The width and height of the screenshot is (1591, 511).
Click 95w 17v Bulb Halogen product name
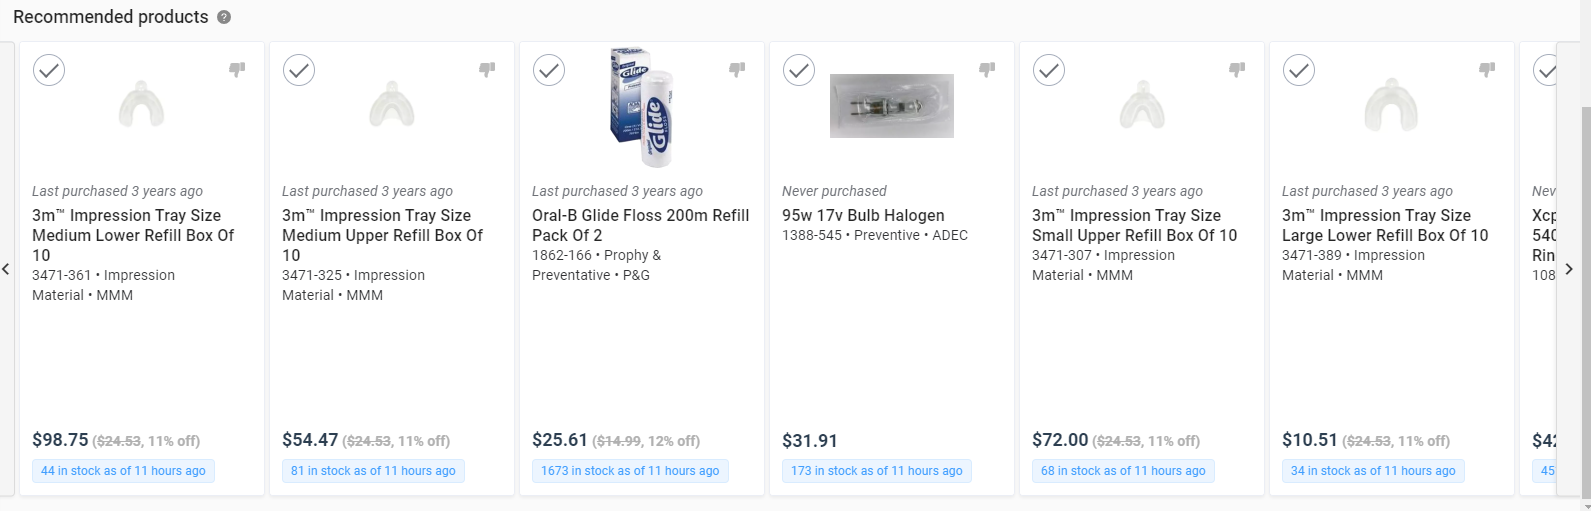pos(863,215)
